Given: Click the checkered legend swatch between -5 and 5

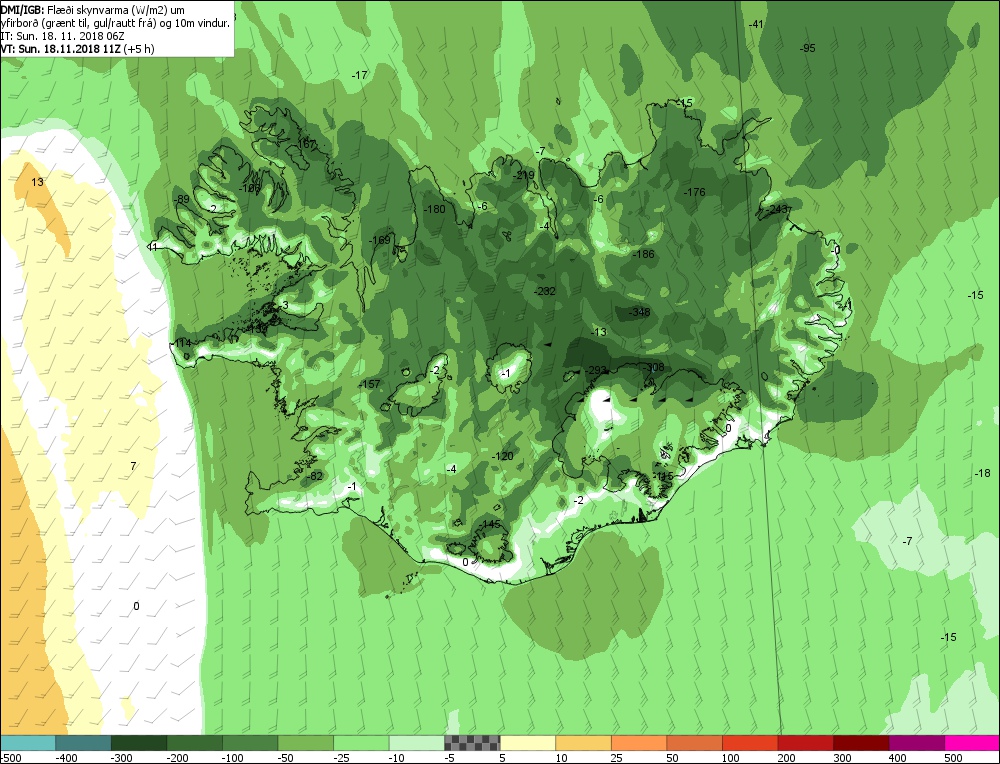Looking at the screenshot, I should click(472, 743).
